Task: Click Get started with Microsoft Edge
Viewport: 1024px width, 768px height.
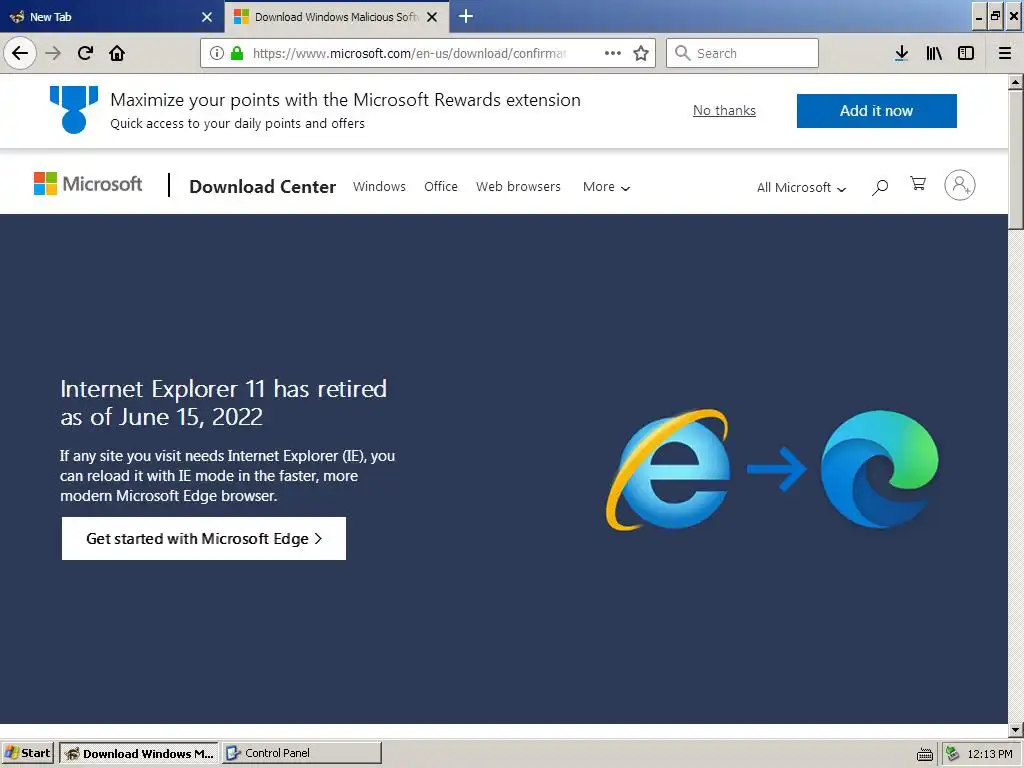Action: point(204,539)
